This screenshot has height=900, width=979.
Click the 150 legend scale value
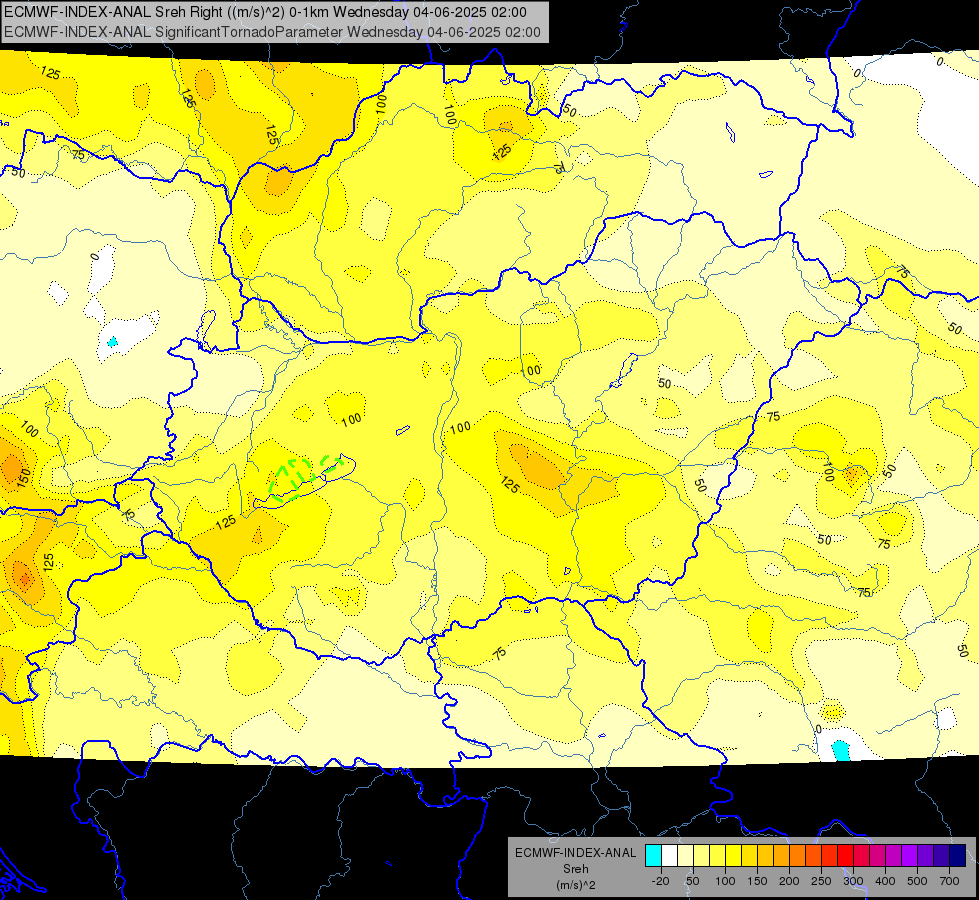coord(757,881)
